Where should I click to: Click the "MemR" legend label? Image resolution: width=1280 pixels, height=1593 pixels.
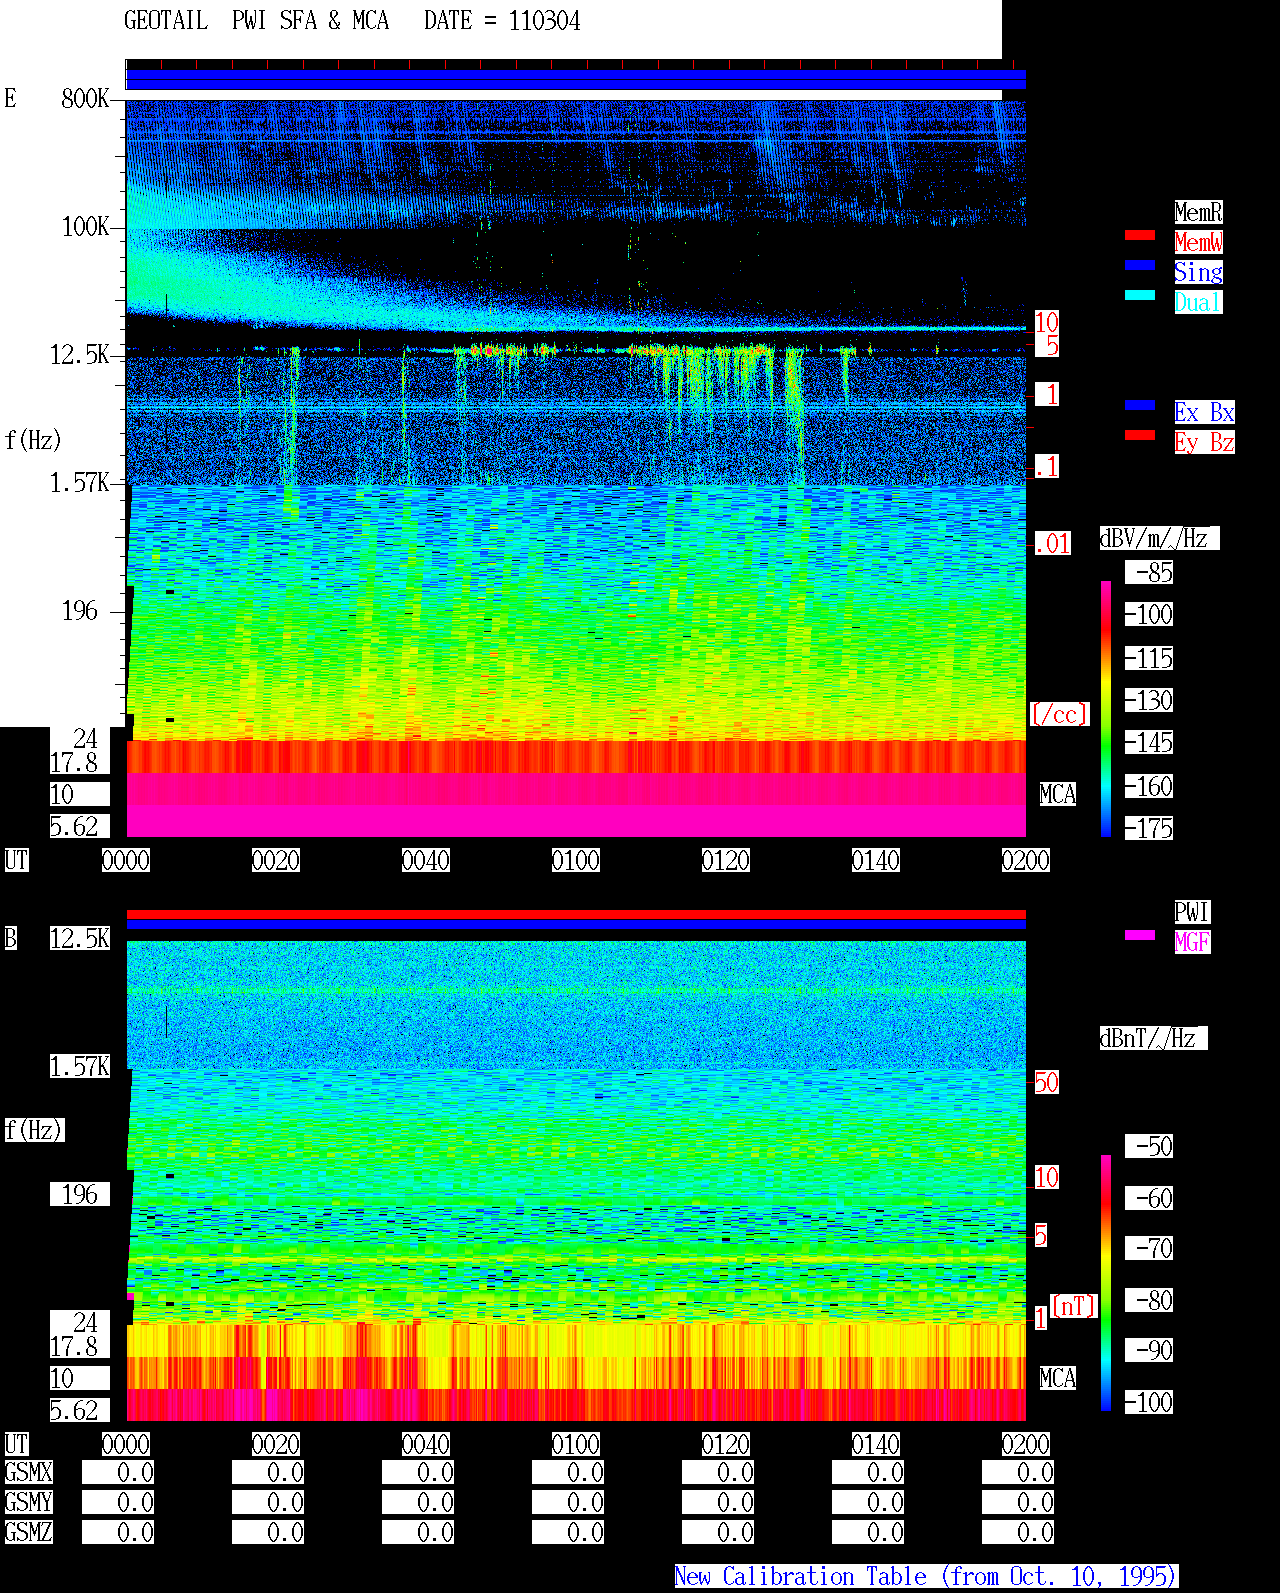pyautogui.click(x=1198, y=212)
